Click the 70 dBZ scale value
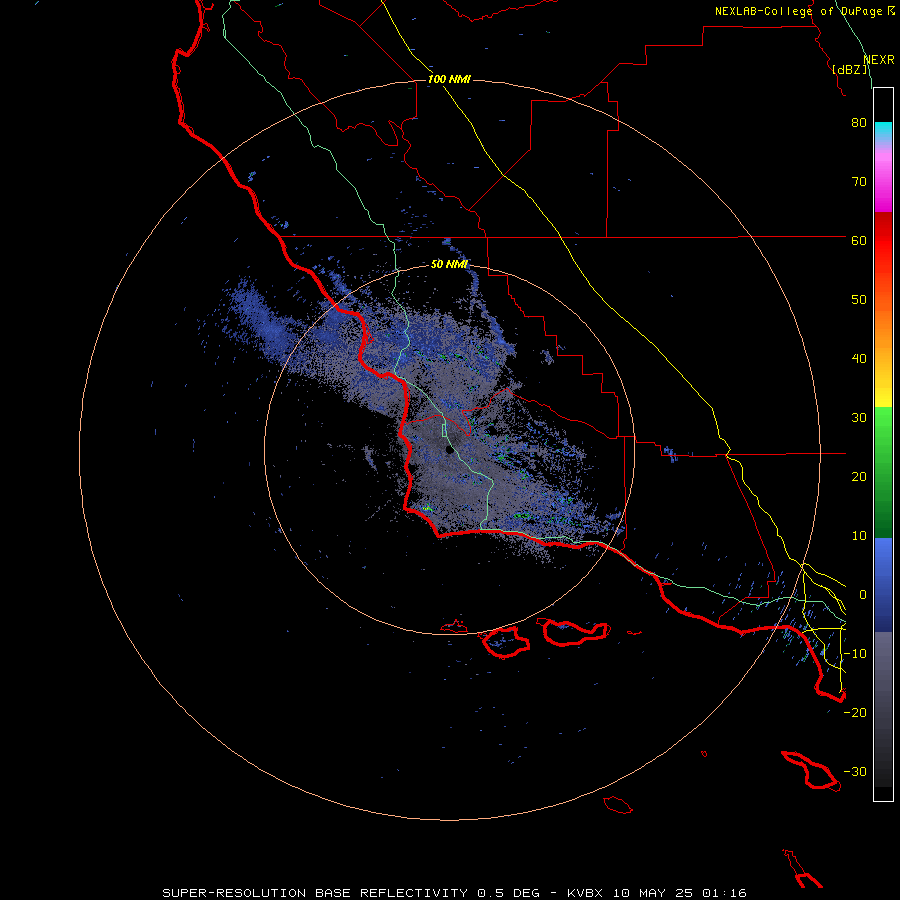The image size is (900, 900). click(859, 182)
